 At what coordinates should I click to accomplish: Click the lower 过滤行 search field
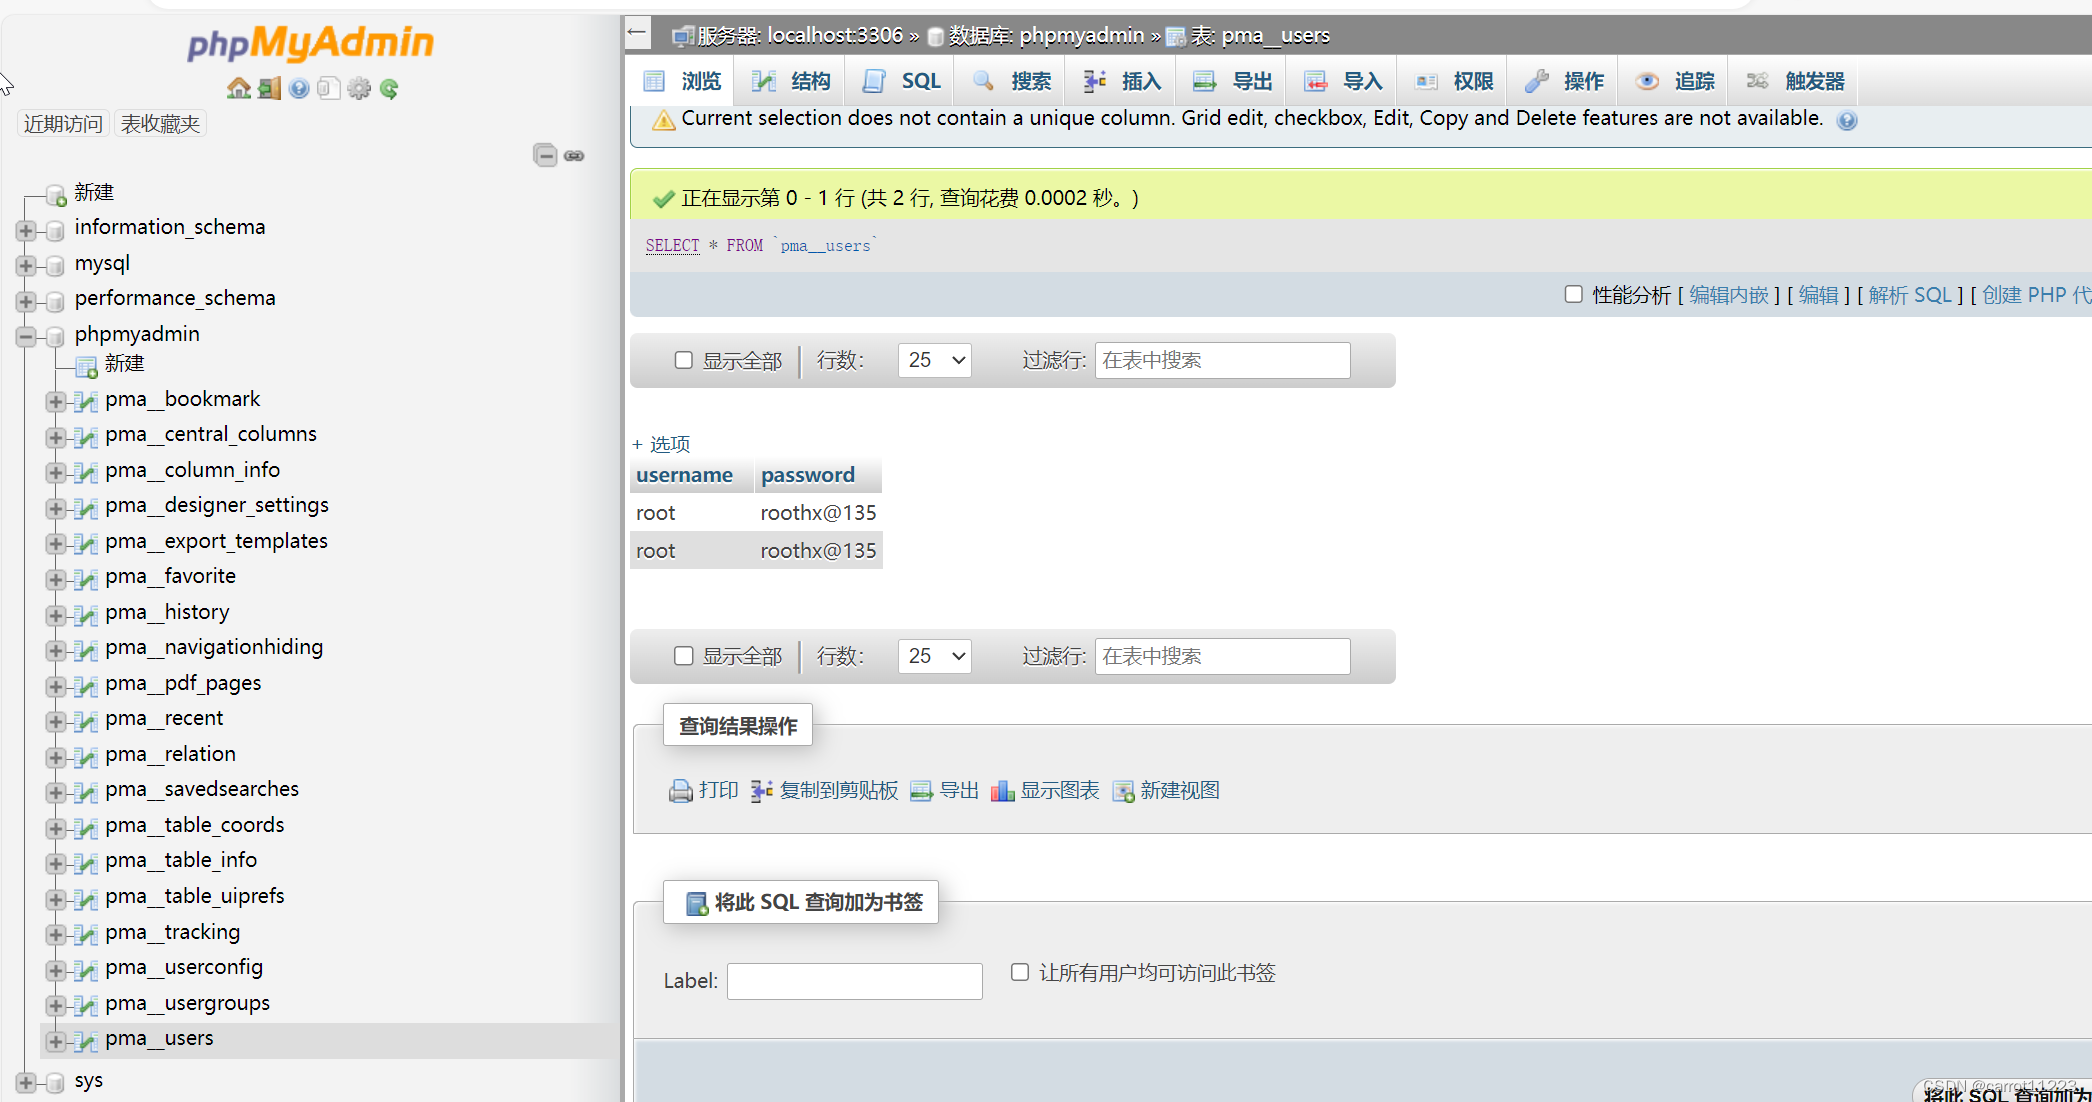pyautogui.click(x=1222, y=656)
